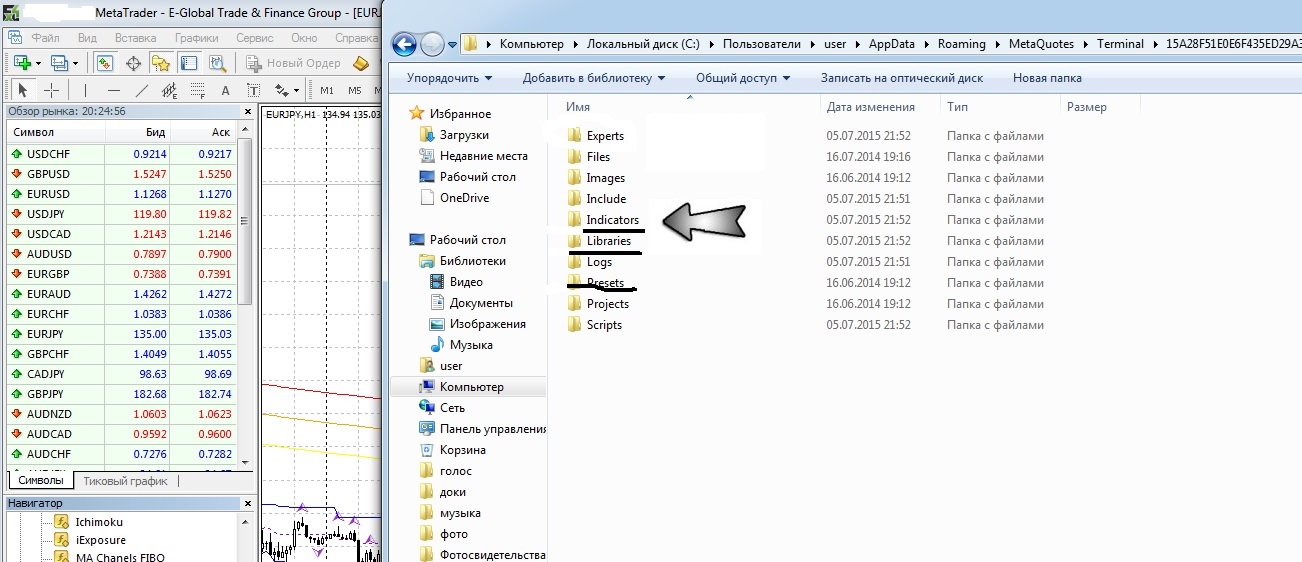Image resolution: width=1302 pixels, height=562 pixels.
Task: Click the New Chart icon in MetaTrader toolbar
Action: tap(21, 63)
